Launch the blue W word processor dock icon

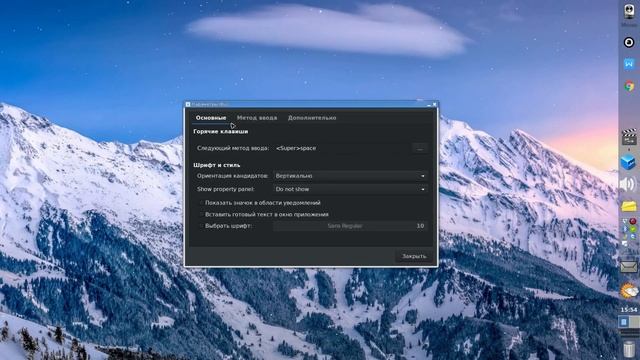629,64
